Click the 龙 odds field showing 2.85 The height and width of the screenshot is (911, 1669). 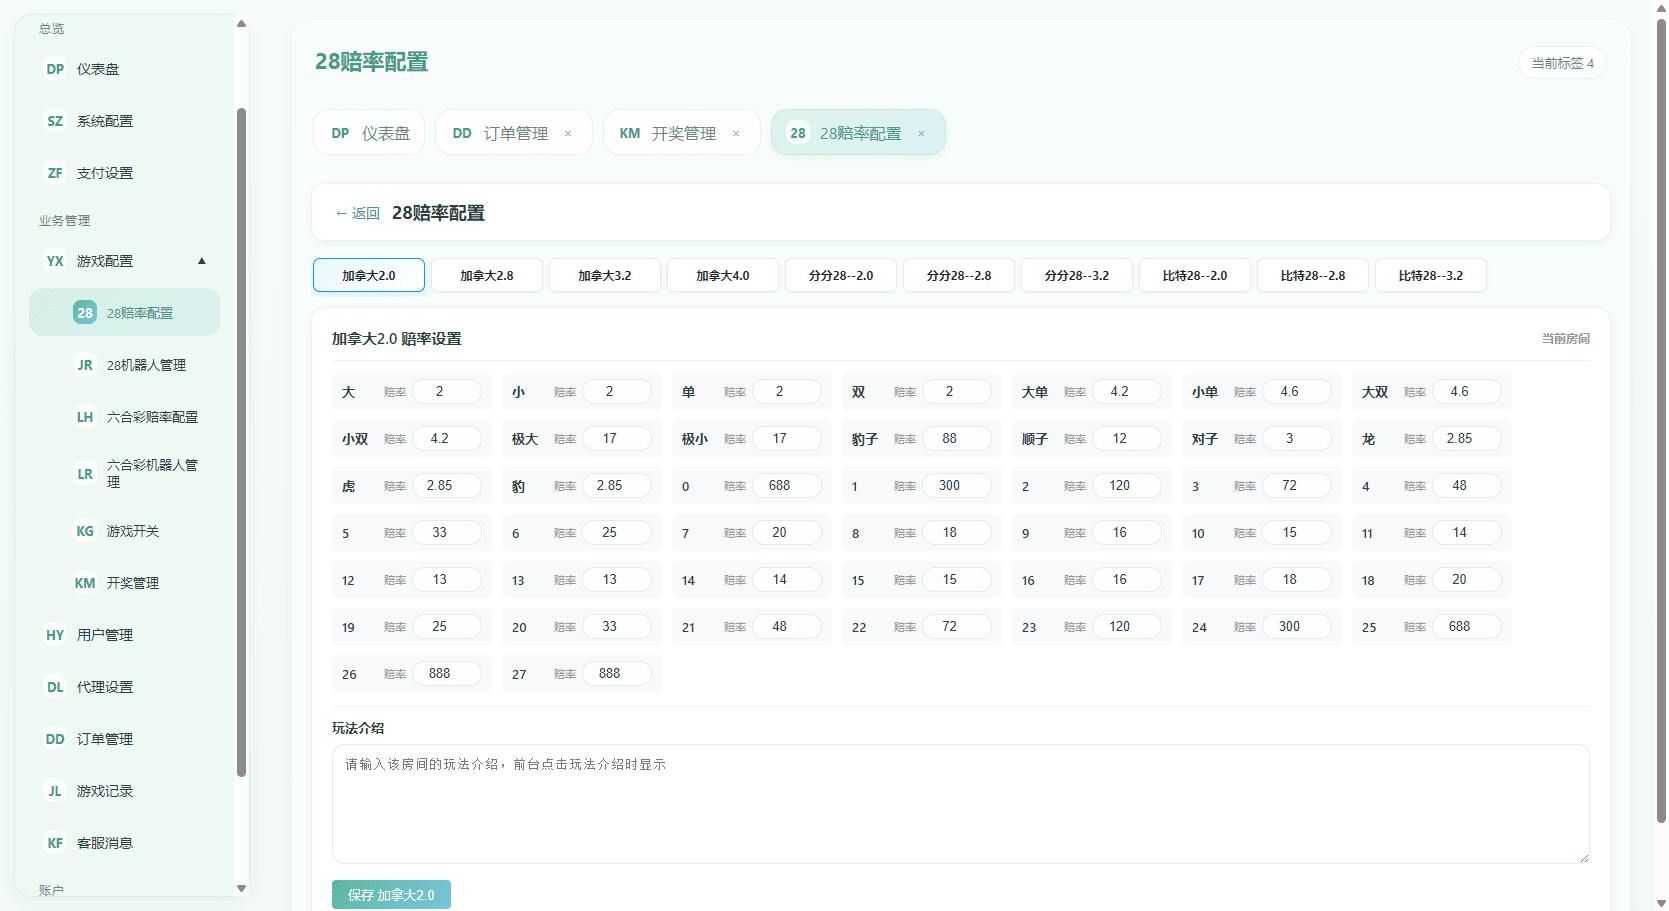(x=1467, y=438)
